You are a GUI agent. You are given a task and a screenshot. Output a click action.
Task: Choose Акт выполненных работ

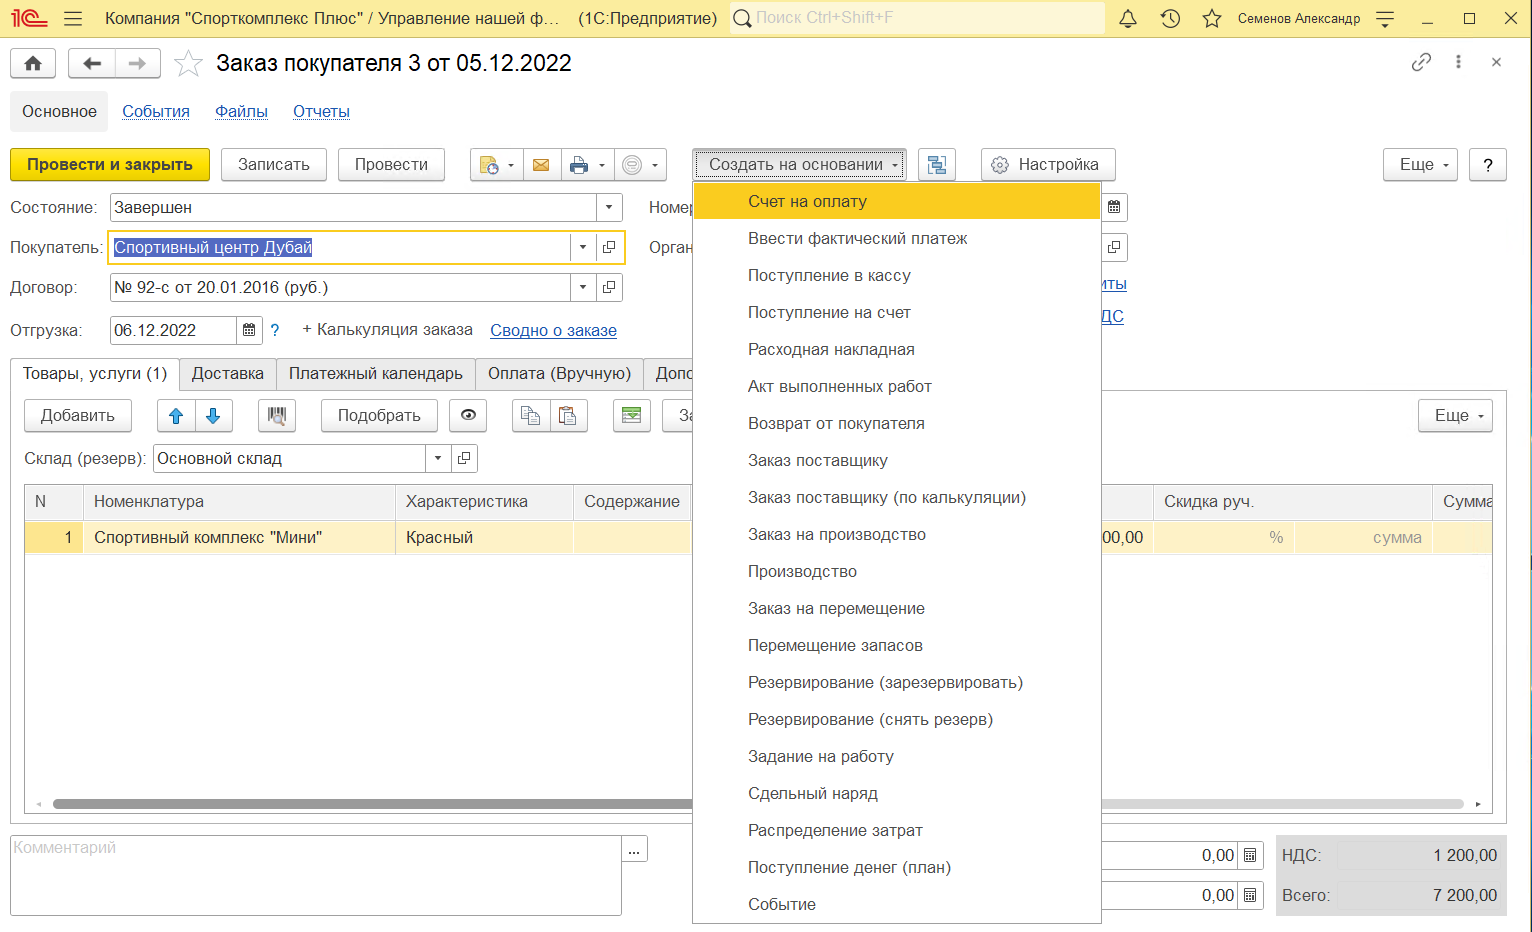pos(897,386)
